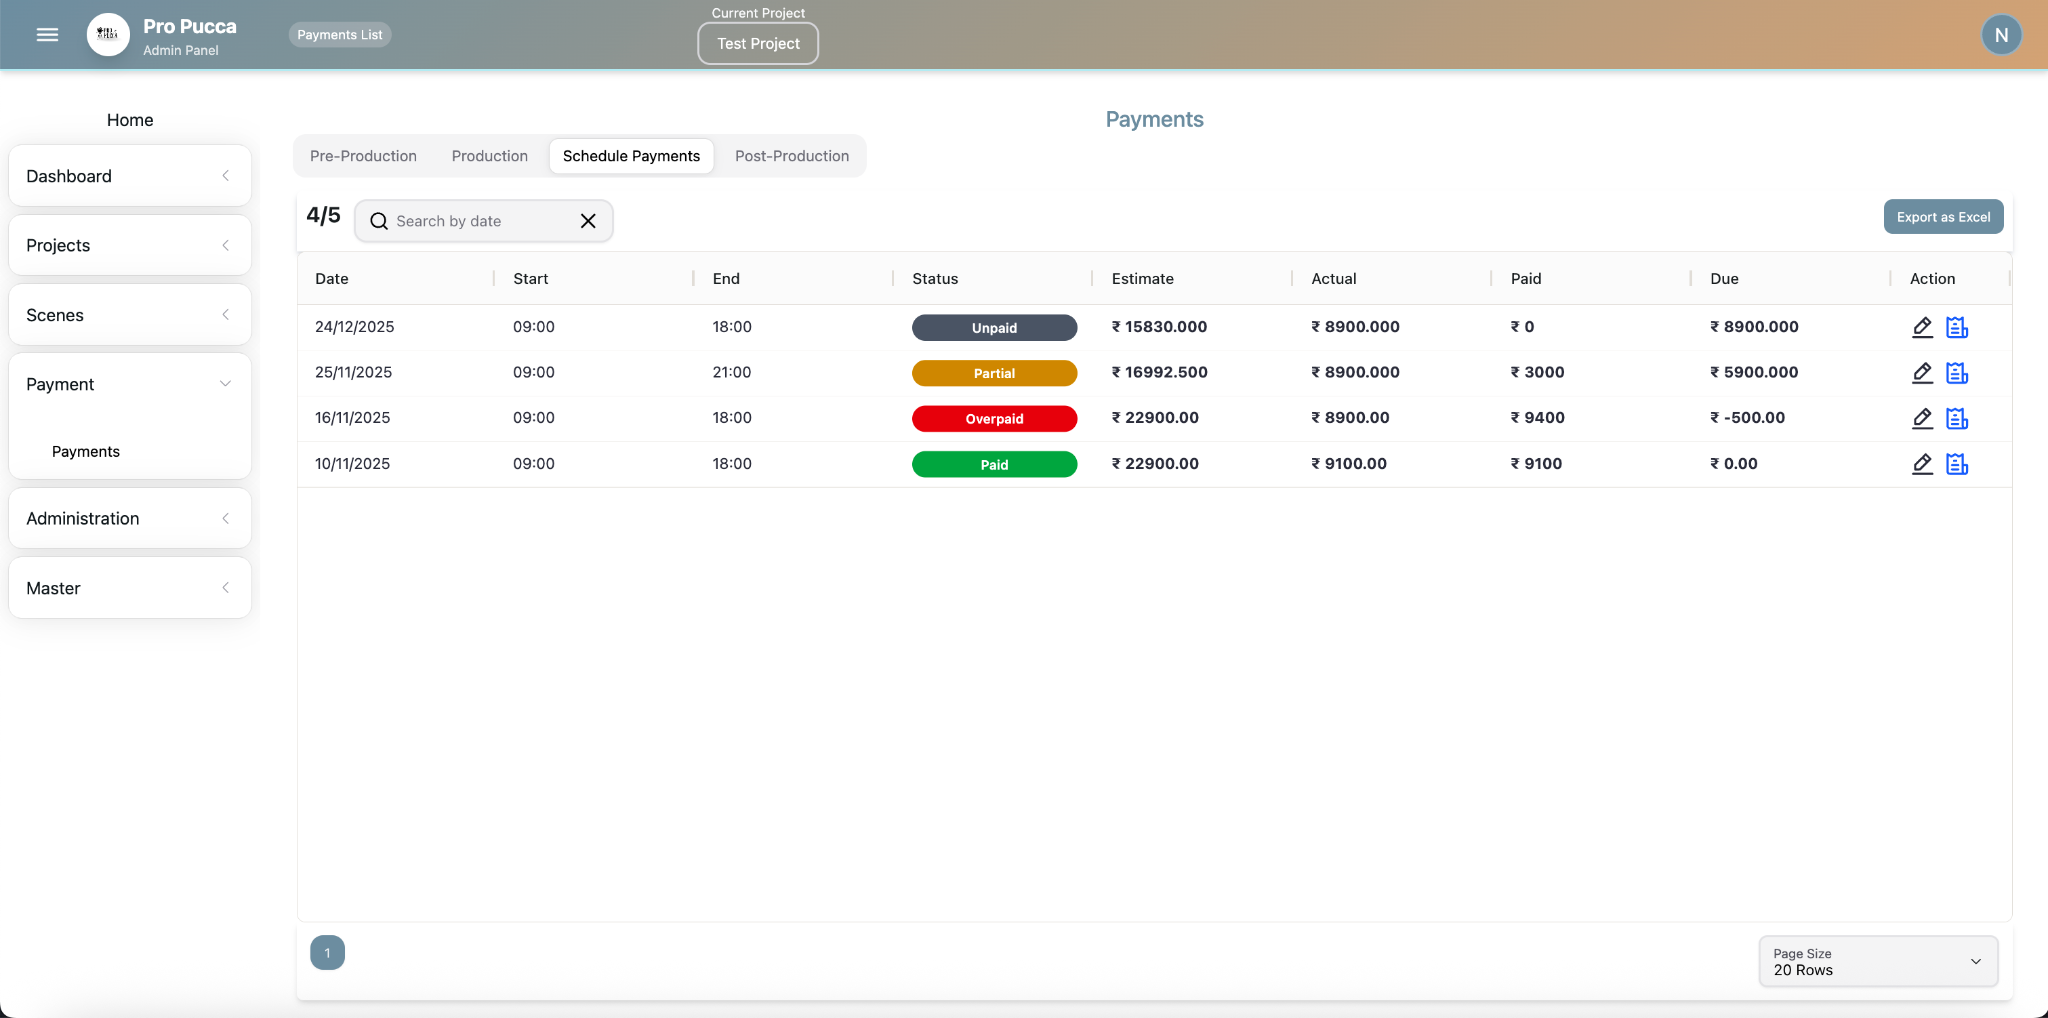2048x1018 pixels.
Task: Open details icon for the Unpaid row
Action: [1957, 327]
